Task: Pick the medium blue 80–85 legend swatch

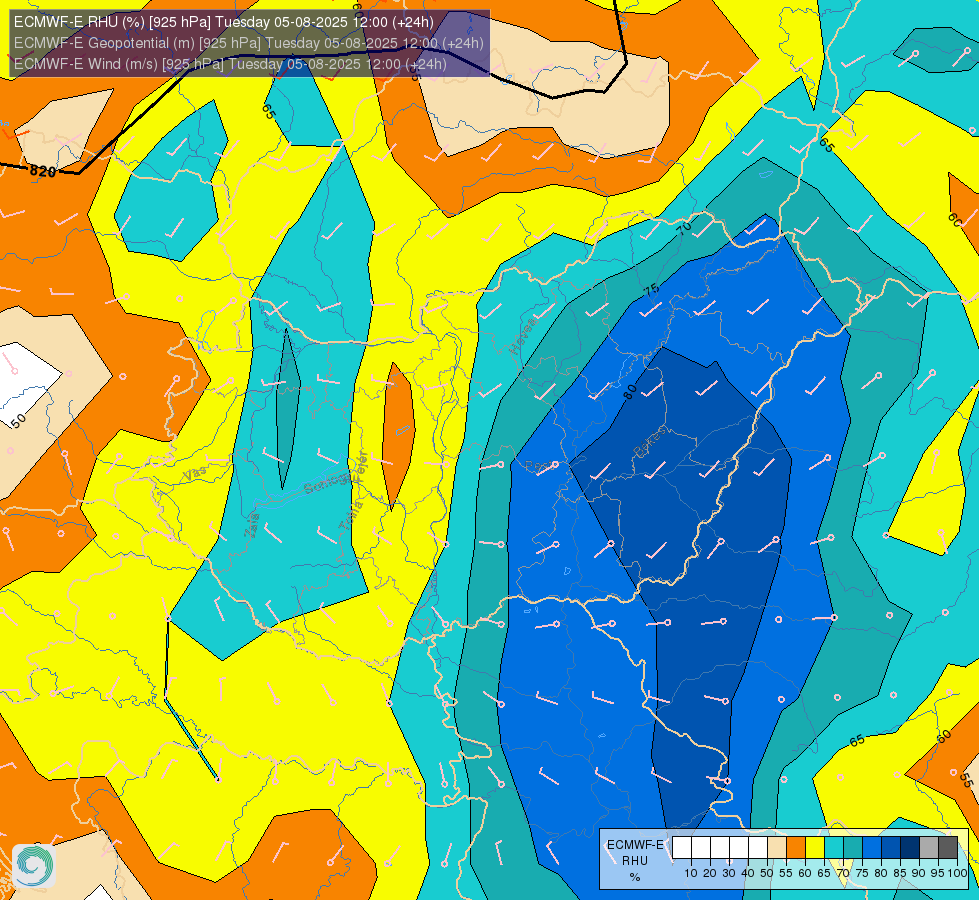Action: pyautogui.click(x=891, y=848)
